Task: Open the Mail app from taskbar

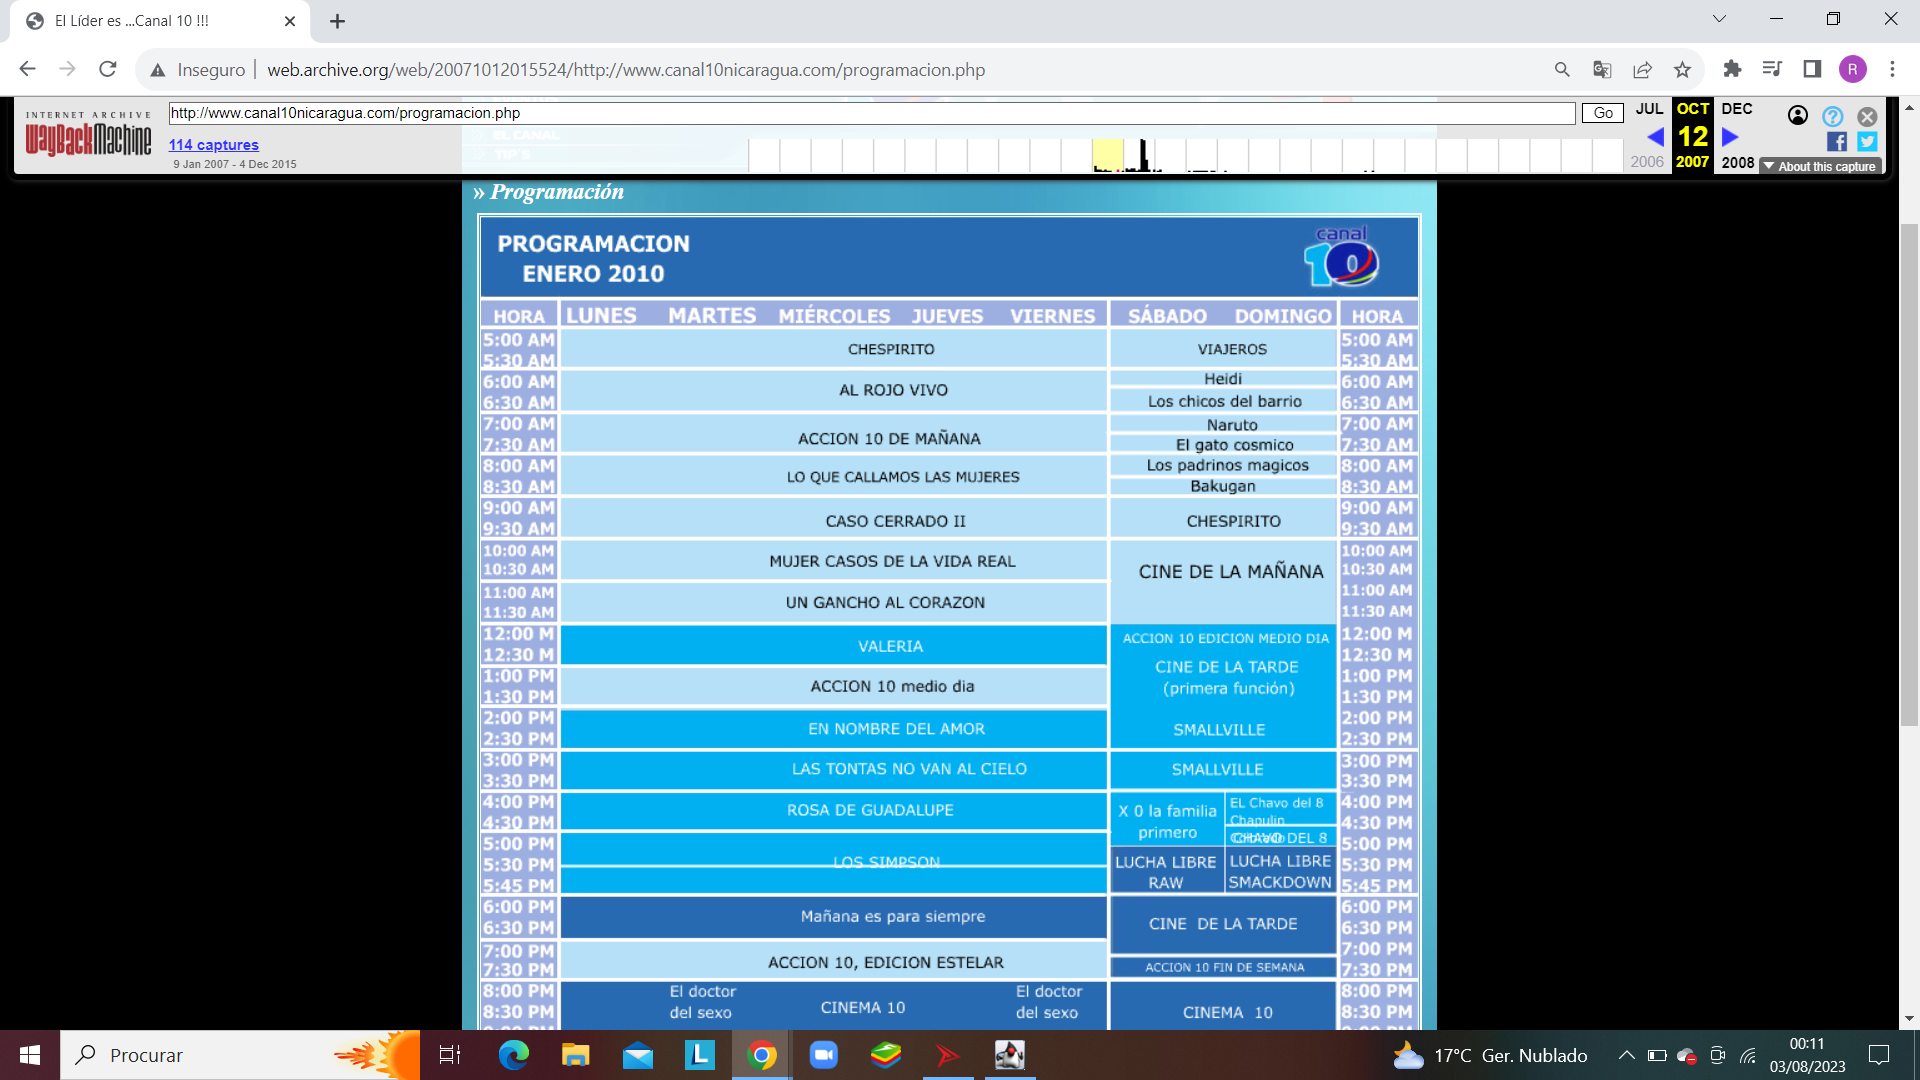Action: pyautogui.click(x=637, y=1055)
